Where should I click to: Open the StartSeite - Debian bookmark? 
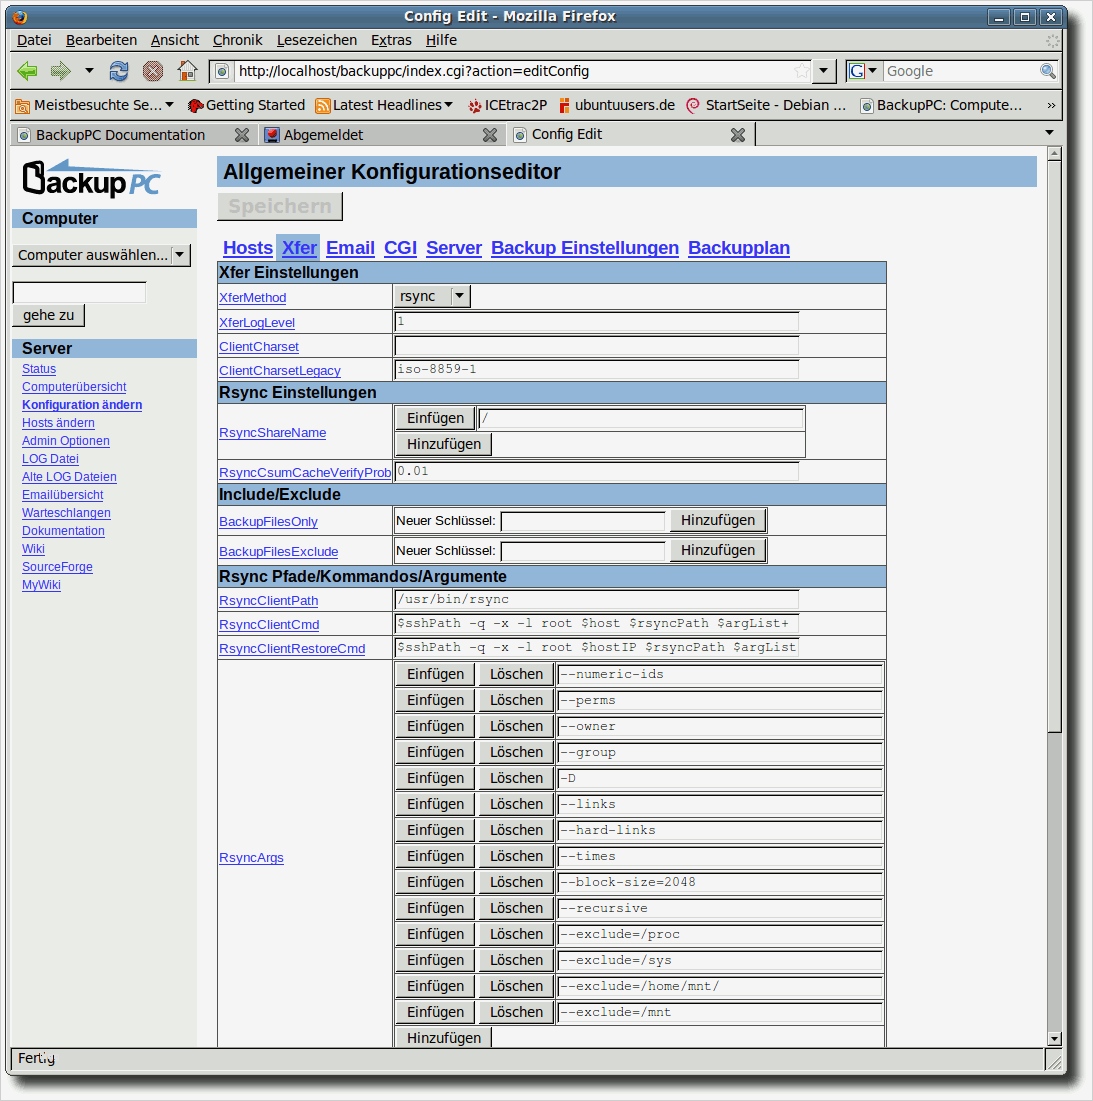click(766, 105)
